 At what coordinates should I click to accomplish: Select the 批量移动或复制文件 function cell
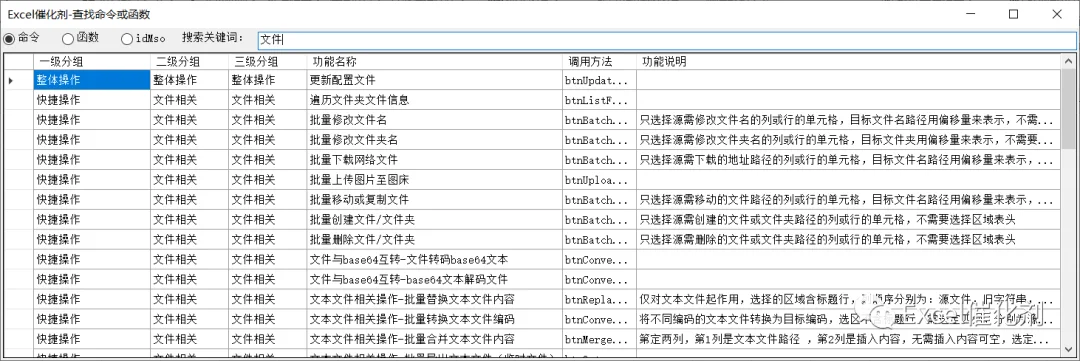click(435, 200)
